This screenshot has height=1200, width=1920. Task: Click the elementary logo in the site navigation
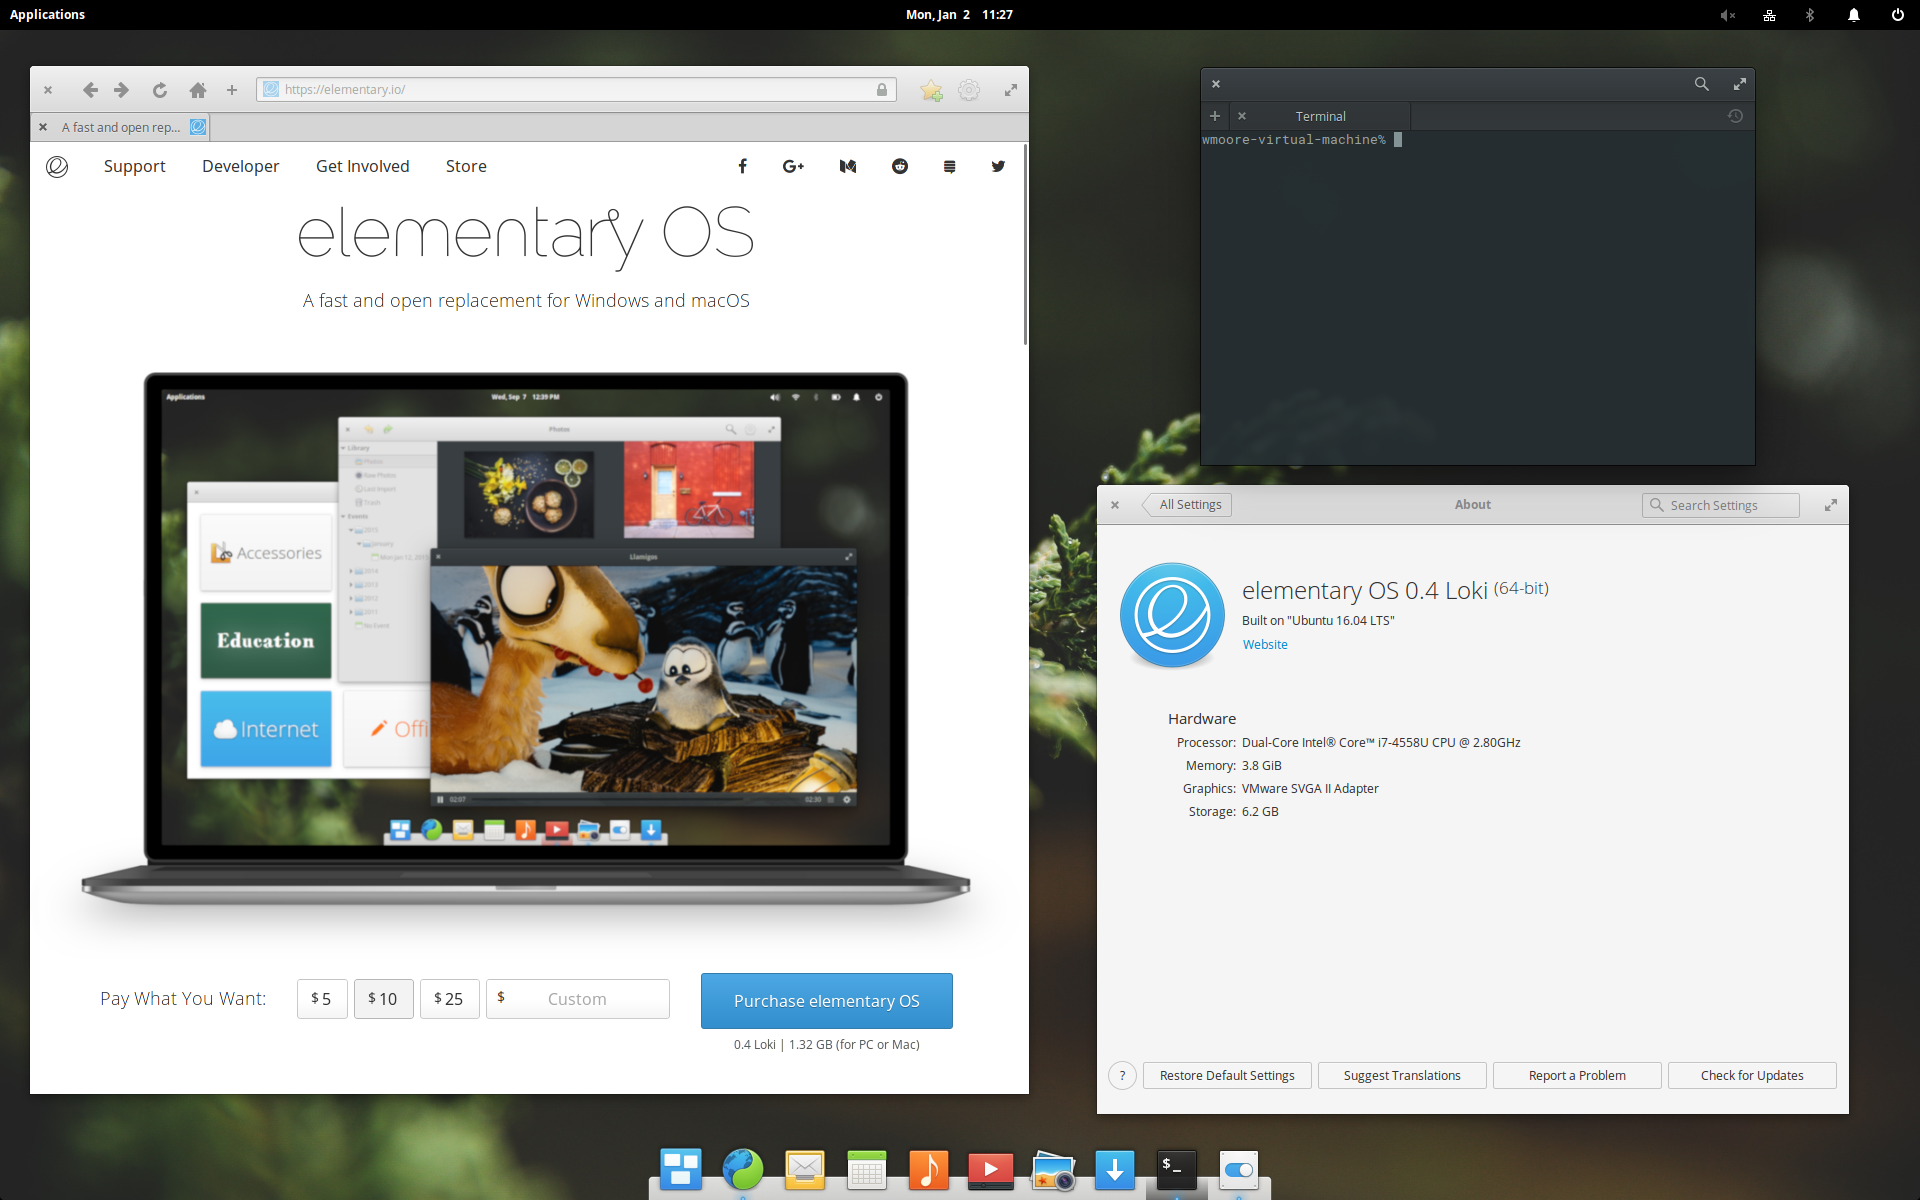(x=57, y=166)
